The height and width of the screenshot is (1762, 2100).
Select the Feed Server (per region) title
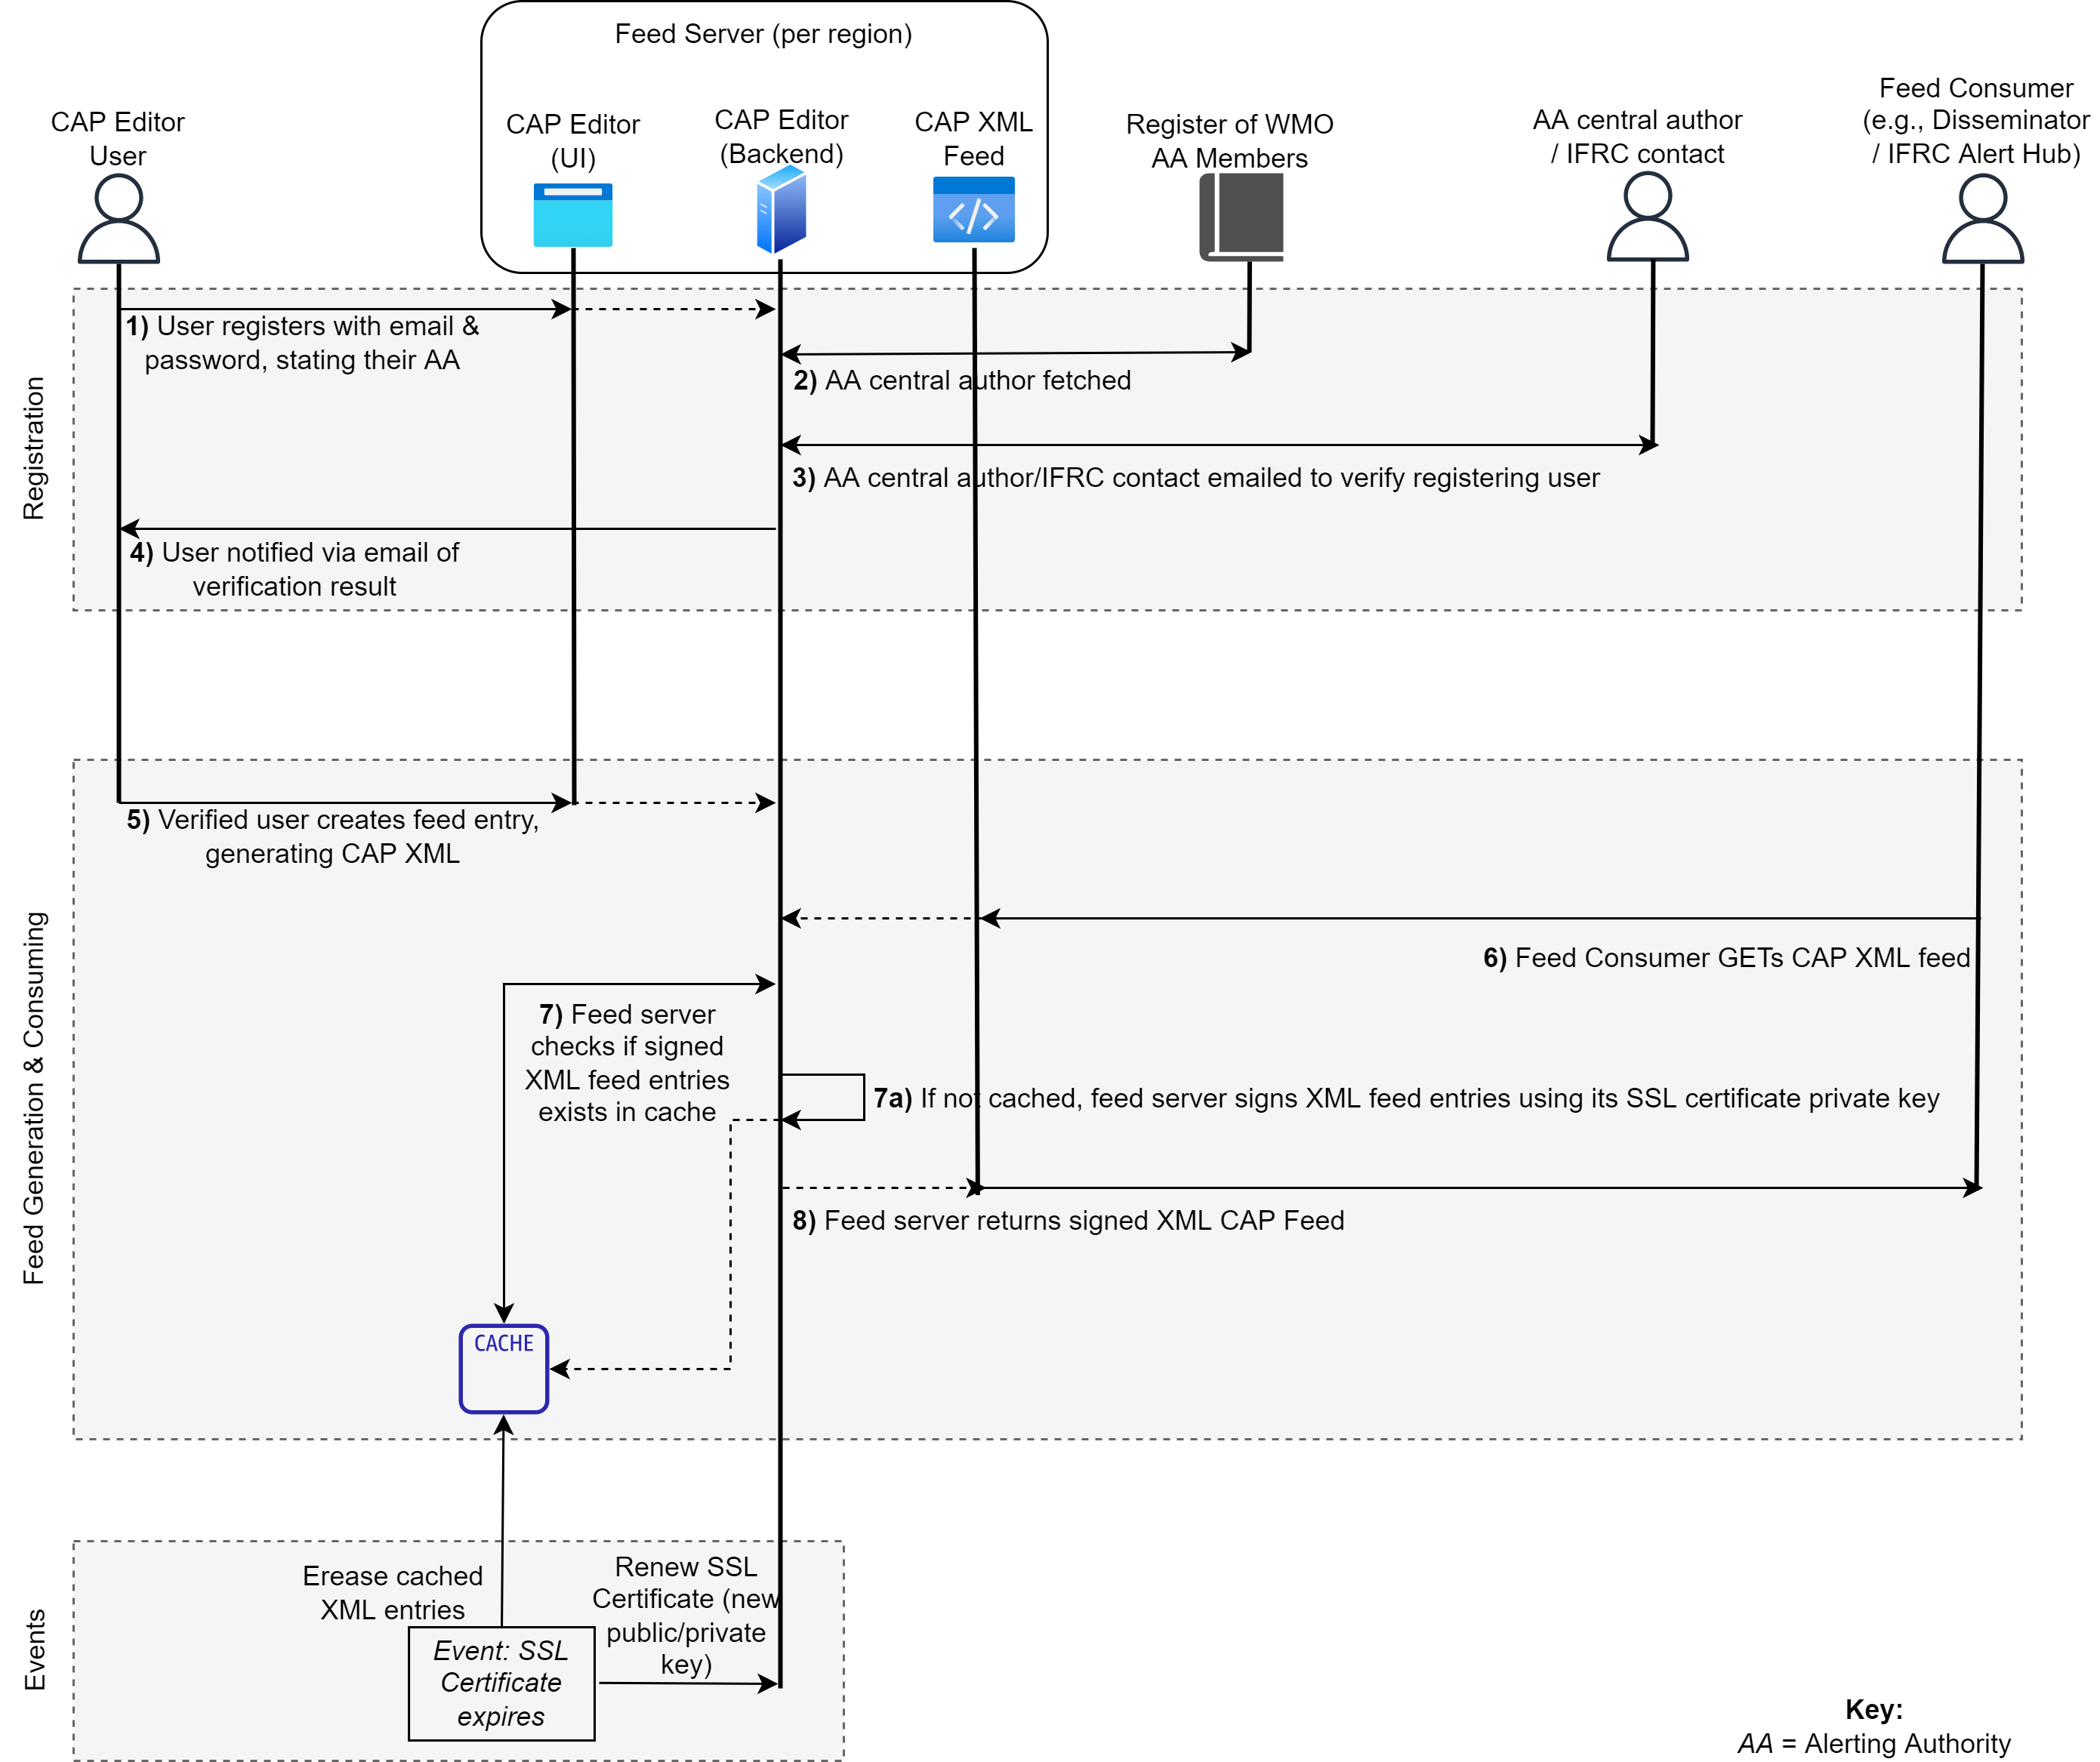click(763, 34)
